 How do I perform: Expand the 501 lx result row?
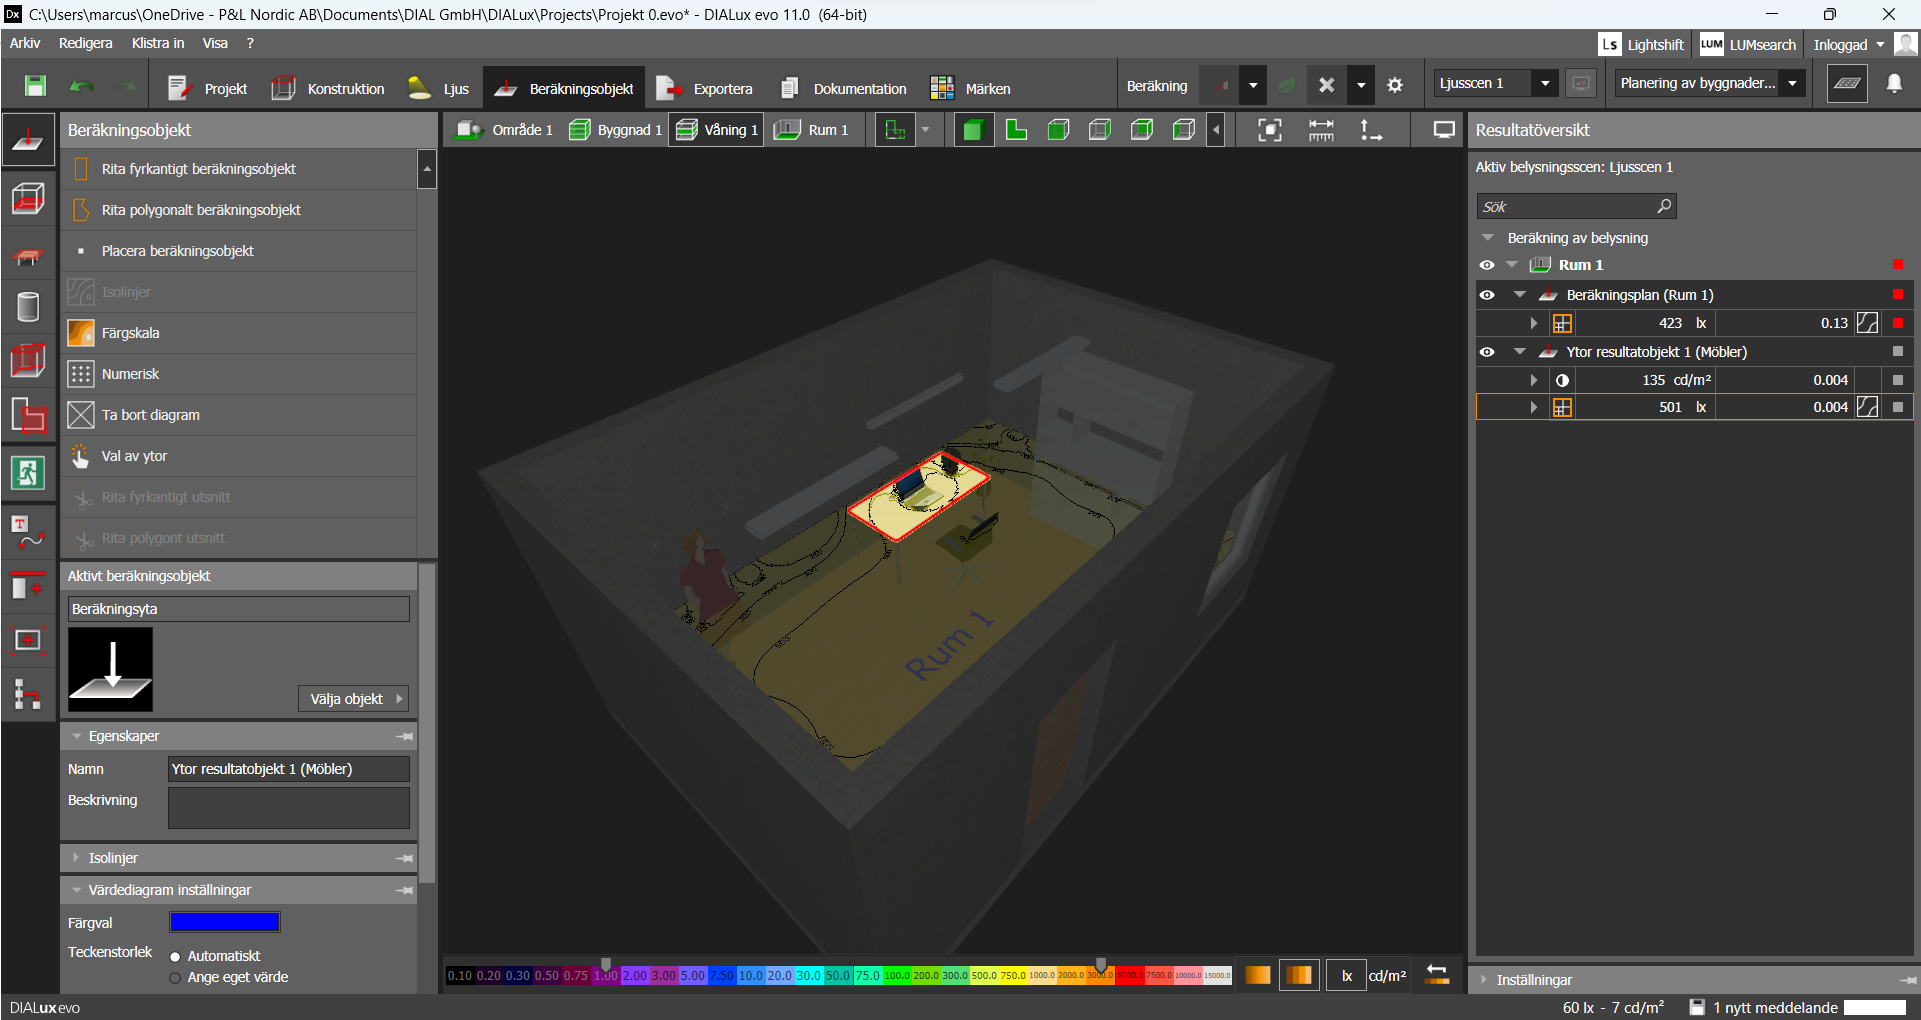(1533, 407)
